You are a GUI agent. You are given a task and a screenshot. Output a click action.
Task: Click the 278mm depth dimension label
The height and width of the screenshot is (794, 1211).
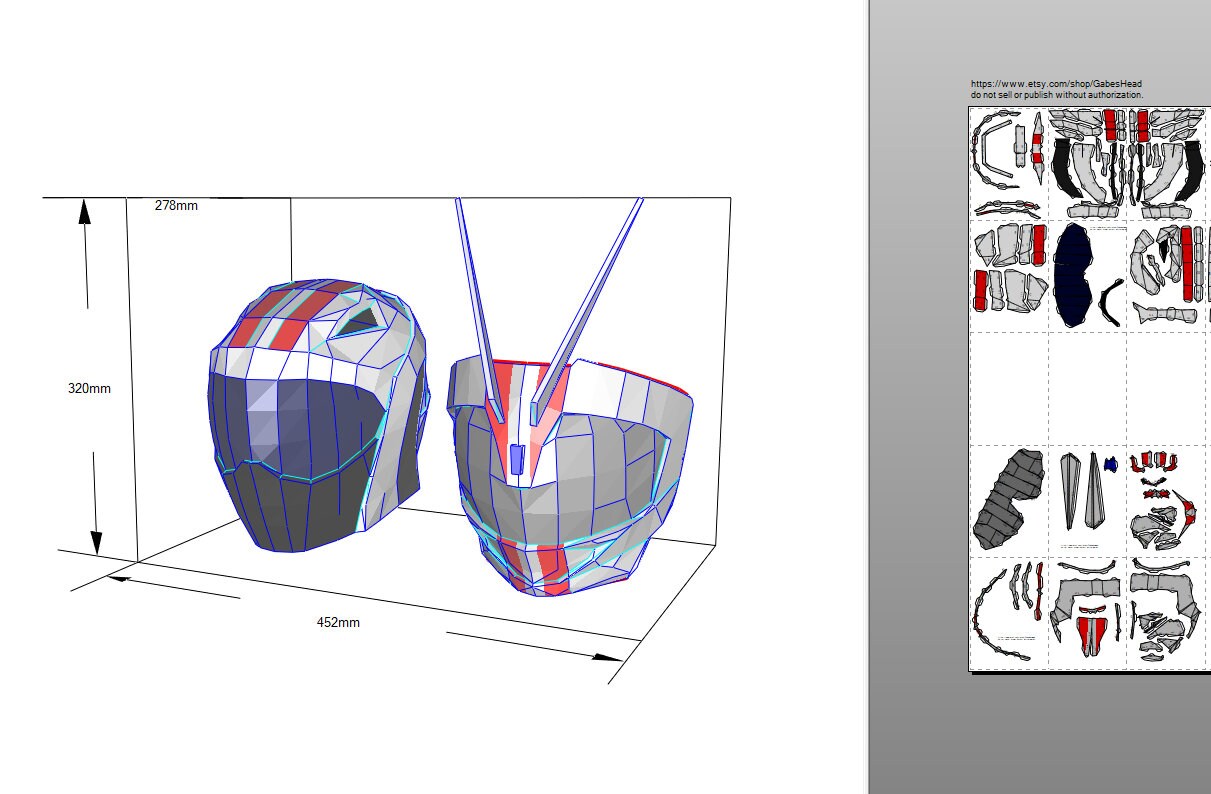tap(175, 204)
